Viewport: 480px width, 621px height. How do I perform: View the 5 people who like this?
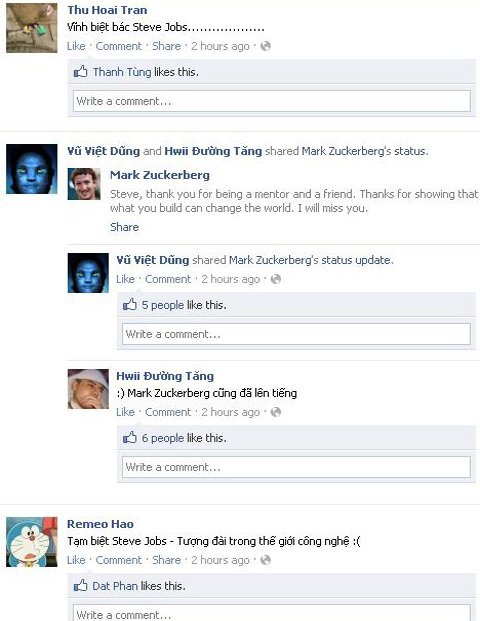[163, 305]
